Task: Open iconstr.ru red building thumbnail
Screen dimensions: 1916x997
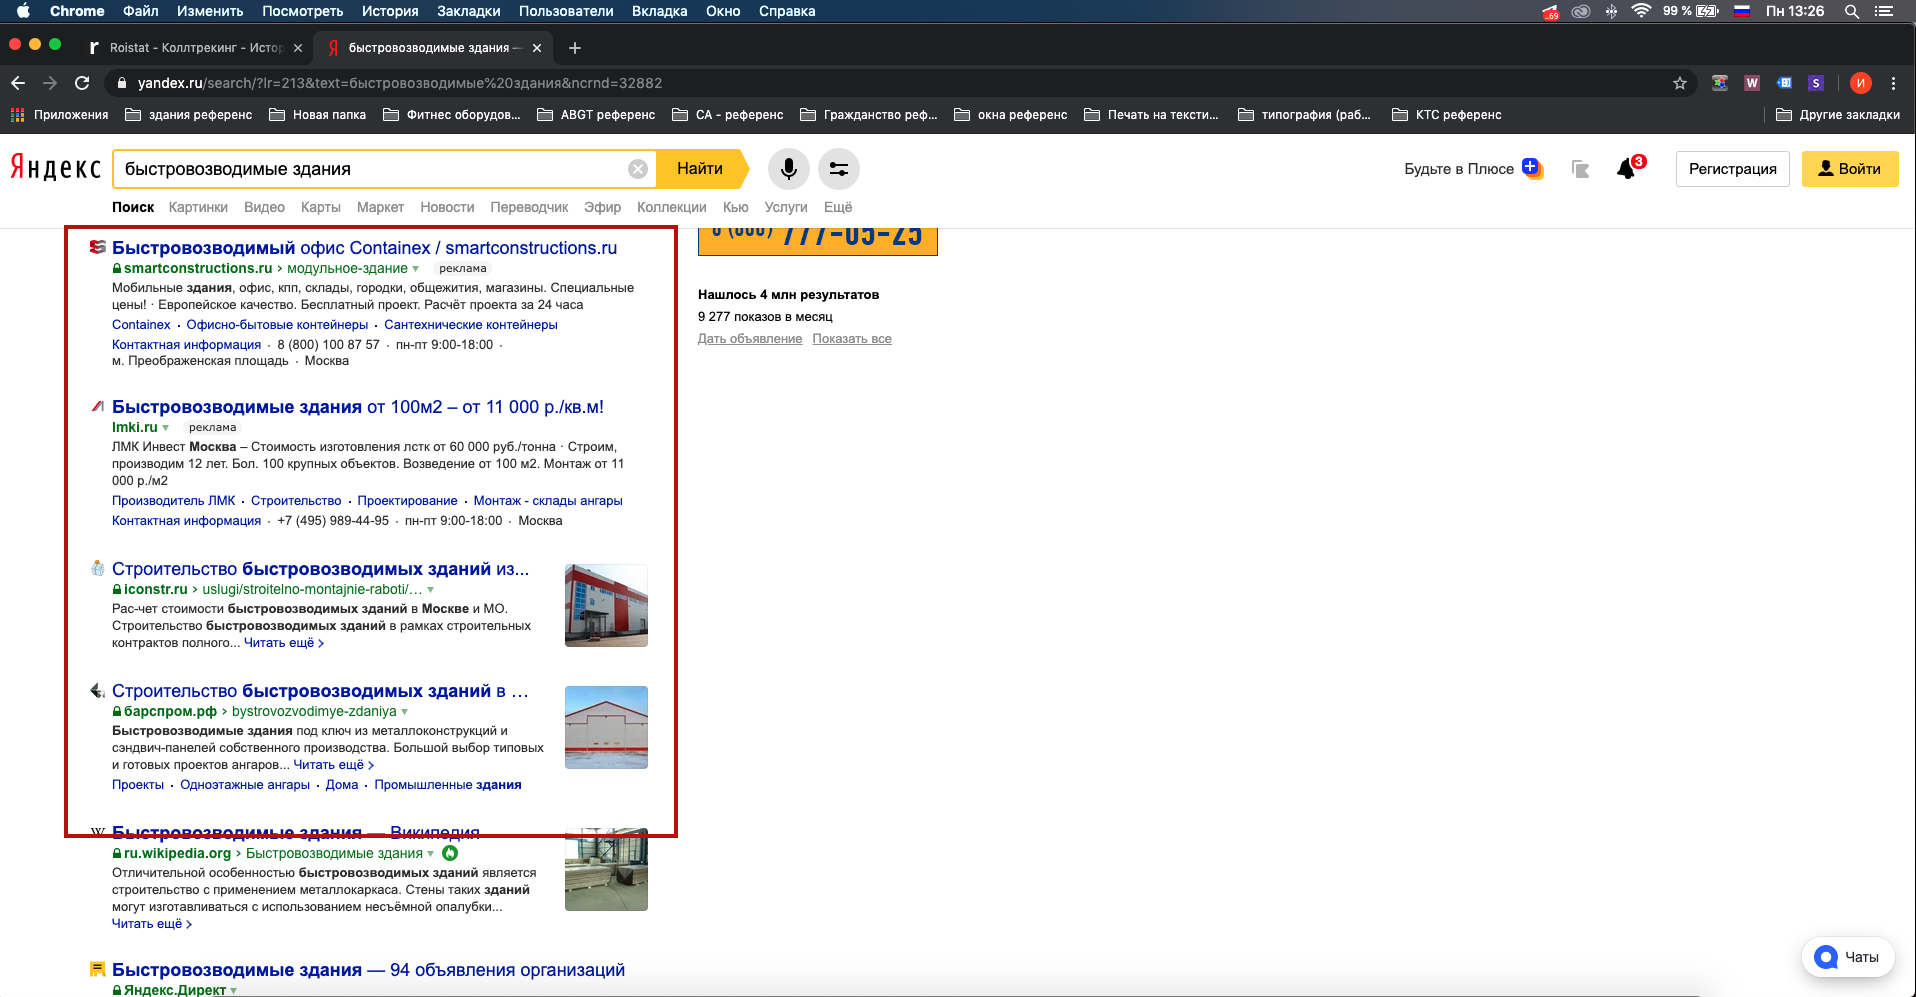Action: tap(606, 605)
